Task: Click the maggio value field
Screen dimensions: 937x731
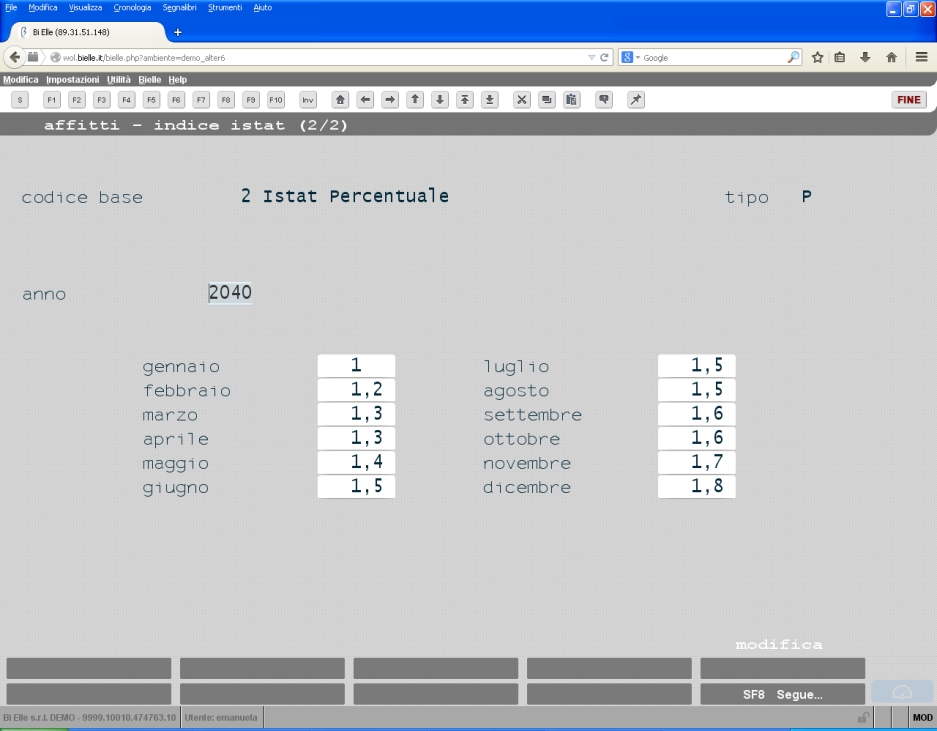Action: coord(356,462)
